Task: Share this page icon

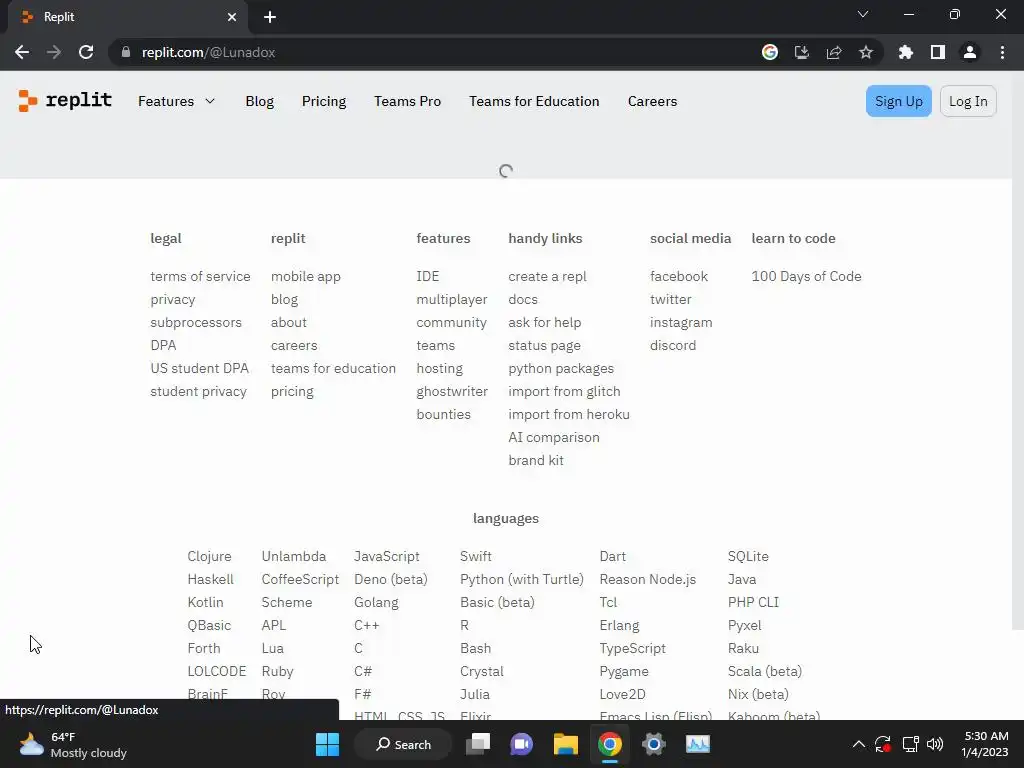Action: click(x=834, y=52)
